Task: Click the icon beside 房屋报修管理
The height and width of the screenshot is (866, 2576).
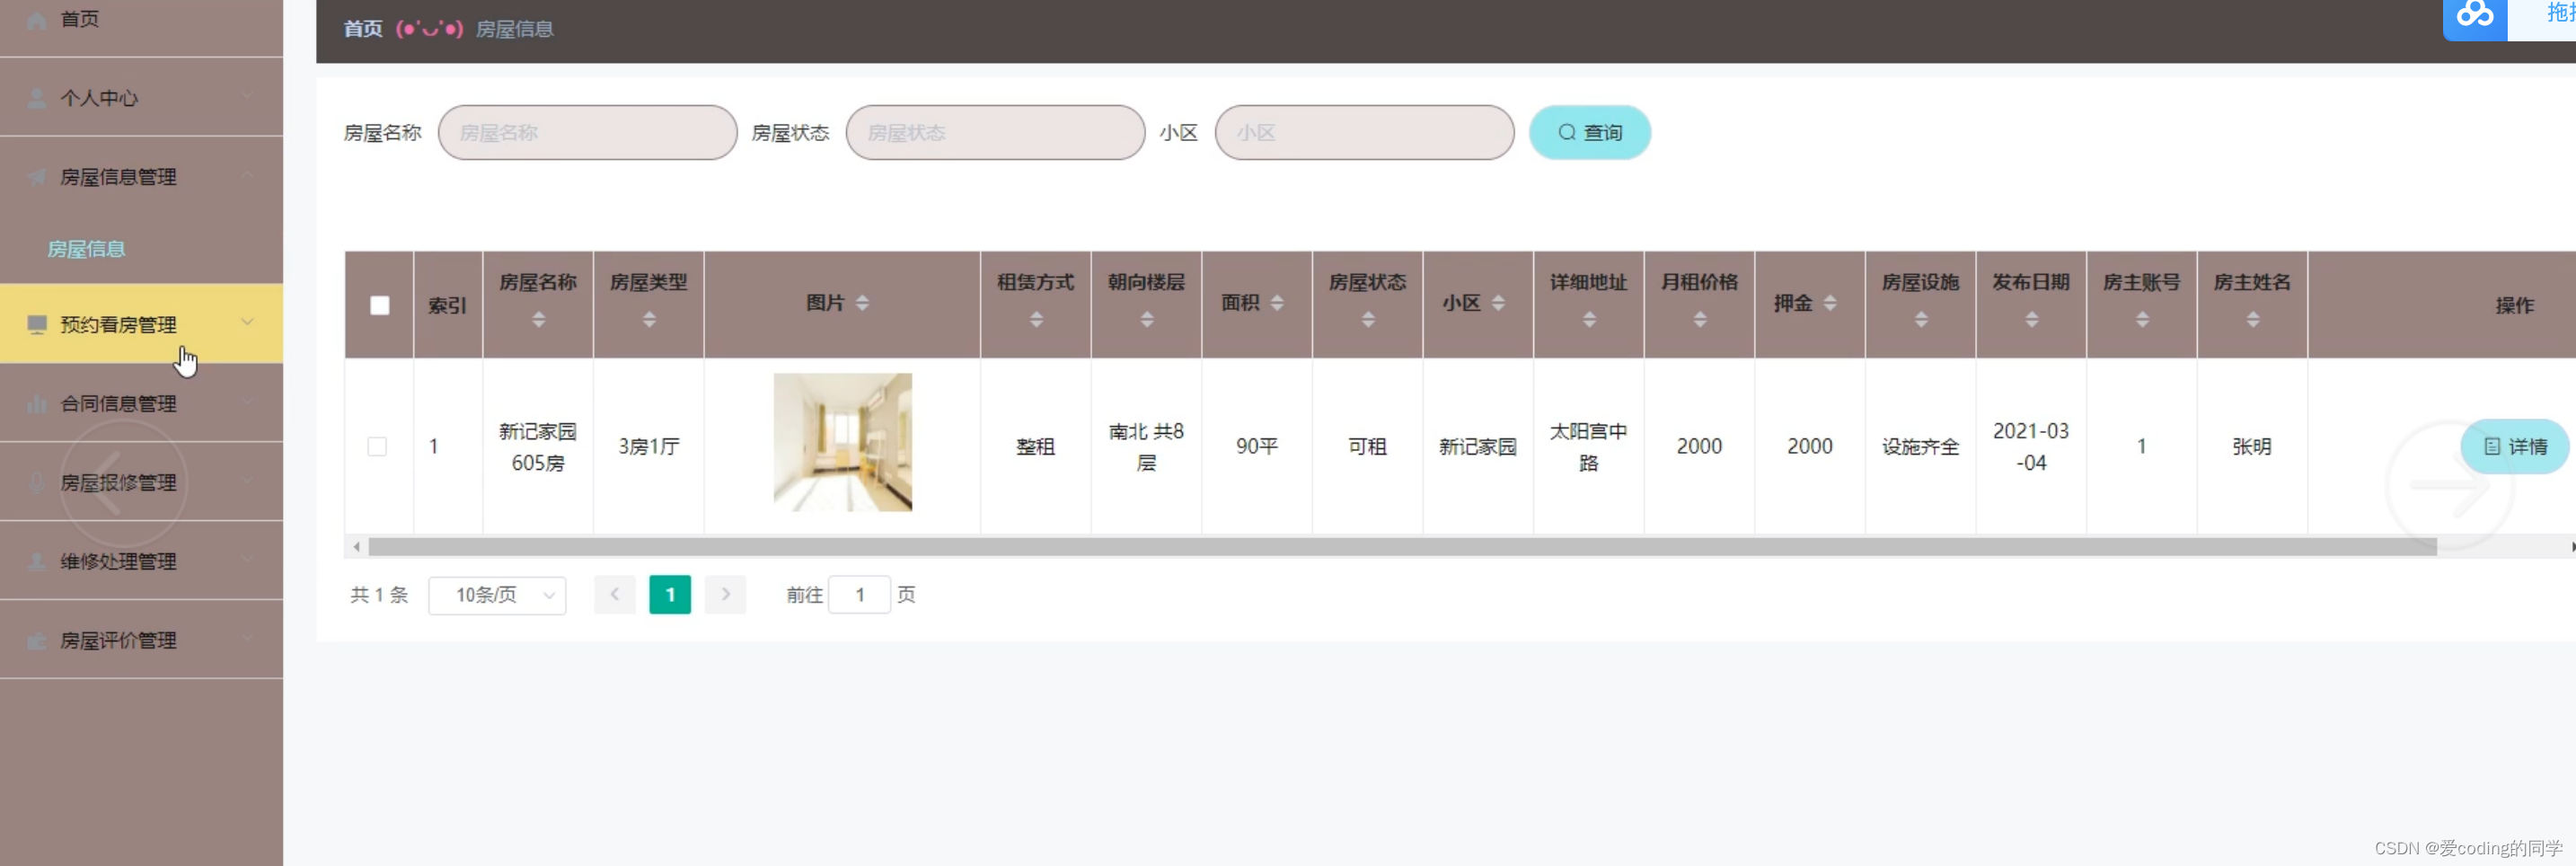Action: (x=37, y=483)
